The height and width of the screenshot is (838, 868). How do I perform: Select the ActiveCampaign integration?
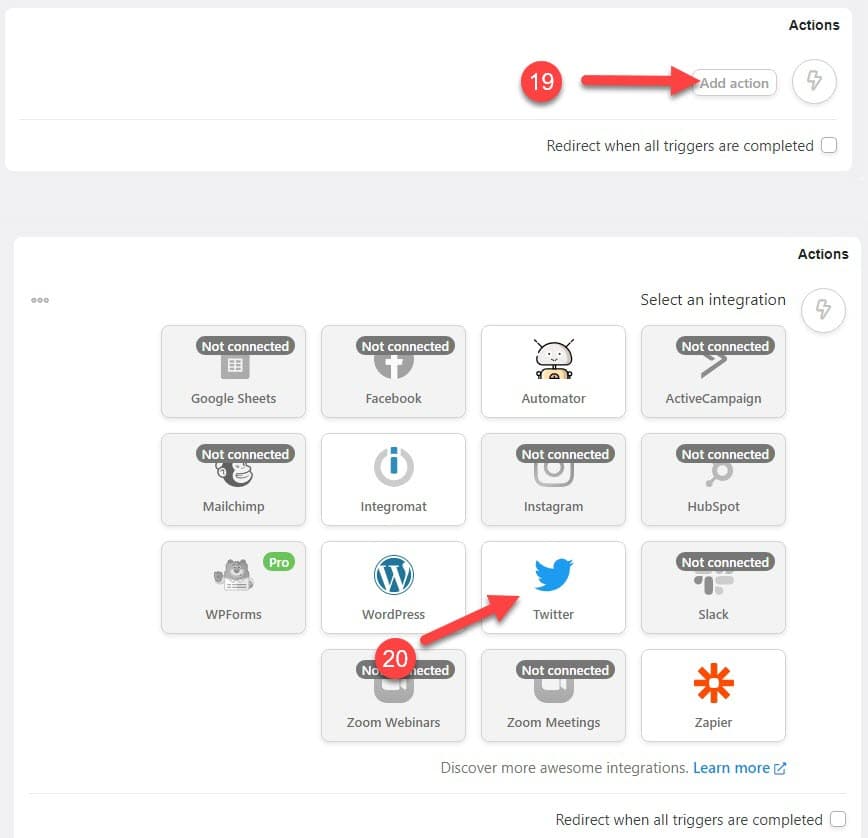coord(713,371)
